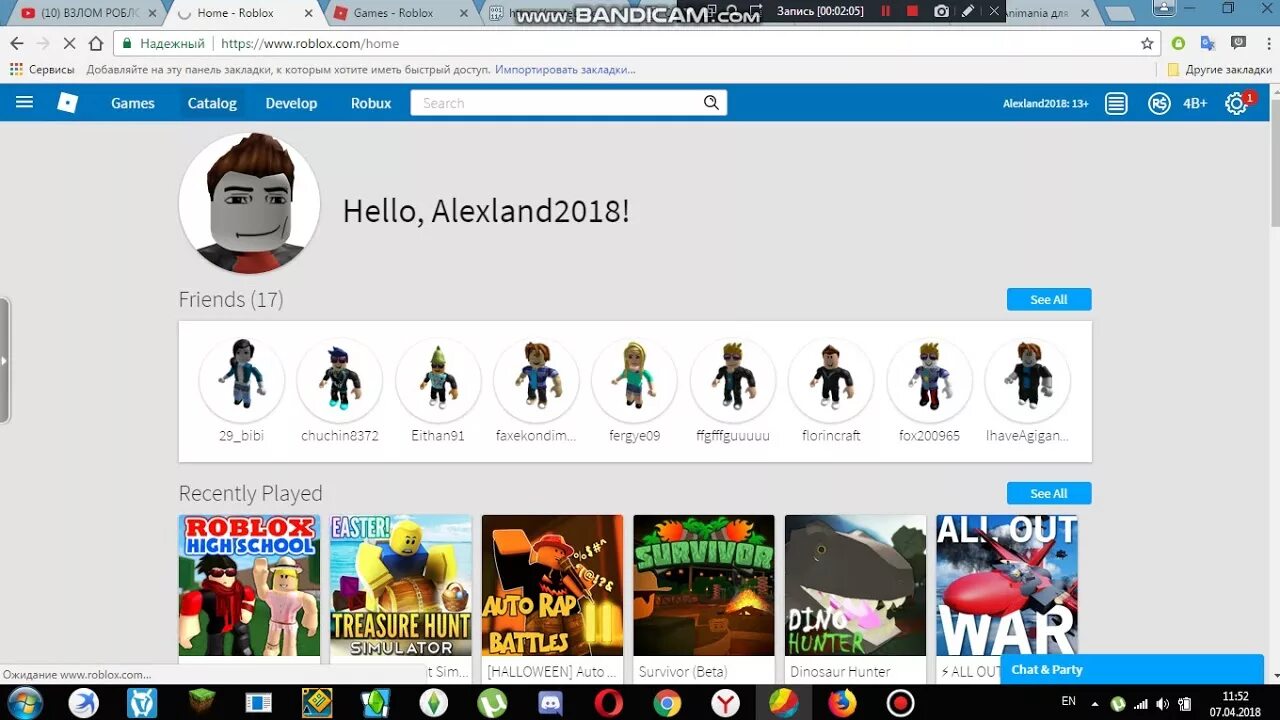Click Импортировать закладки link

click(x=565, y=70)
